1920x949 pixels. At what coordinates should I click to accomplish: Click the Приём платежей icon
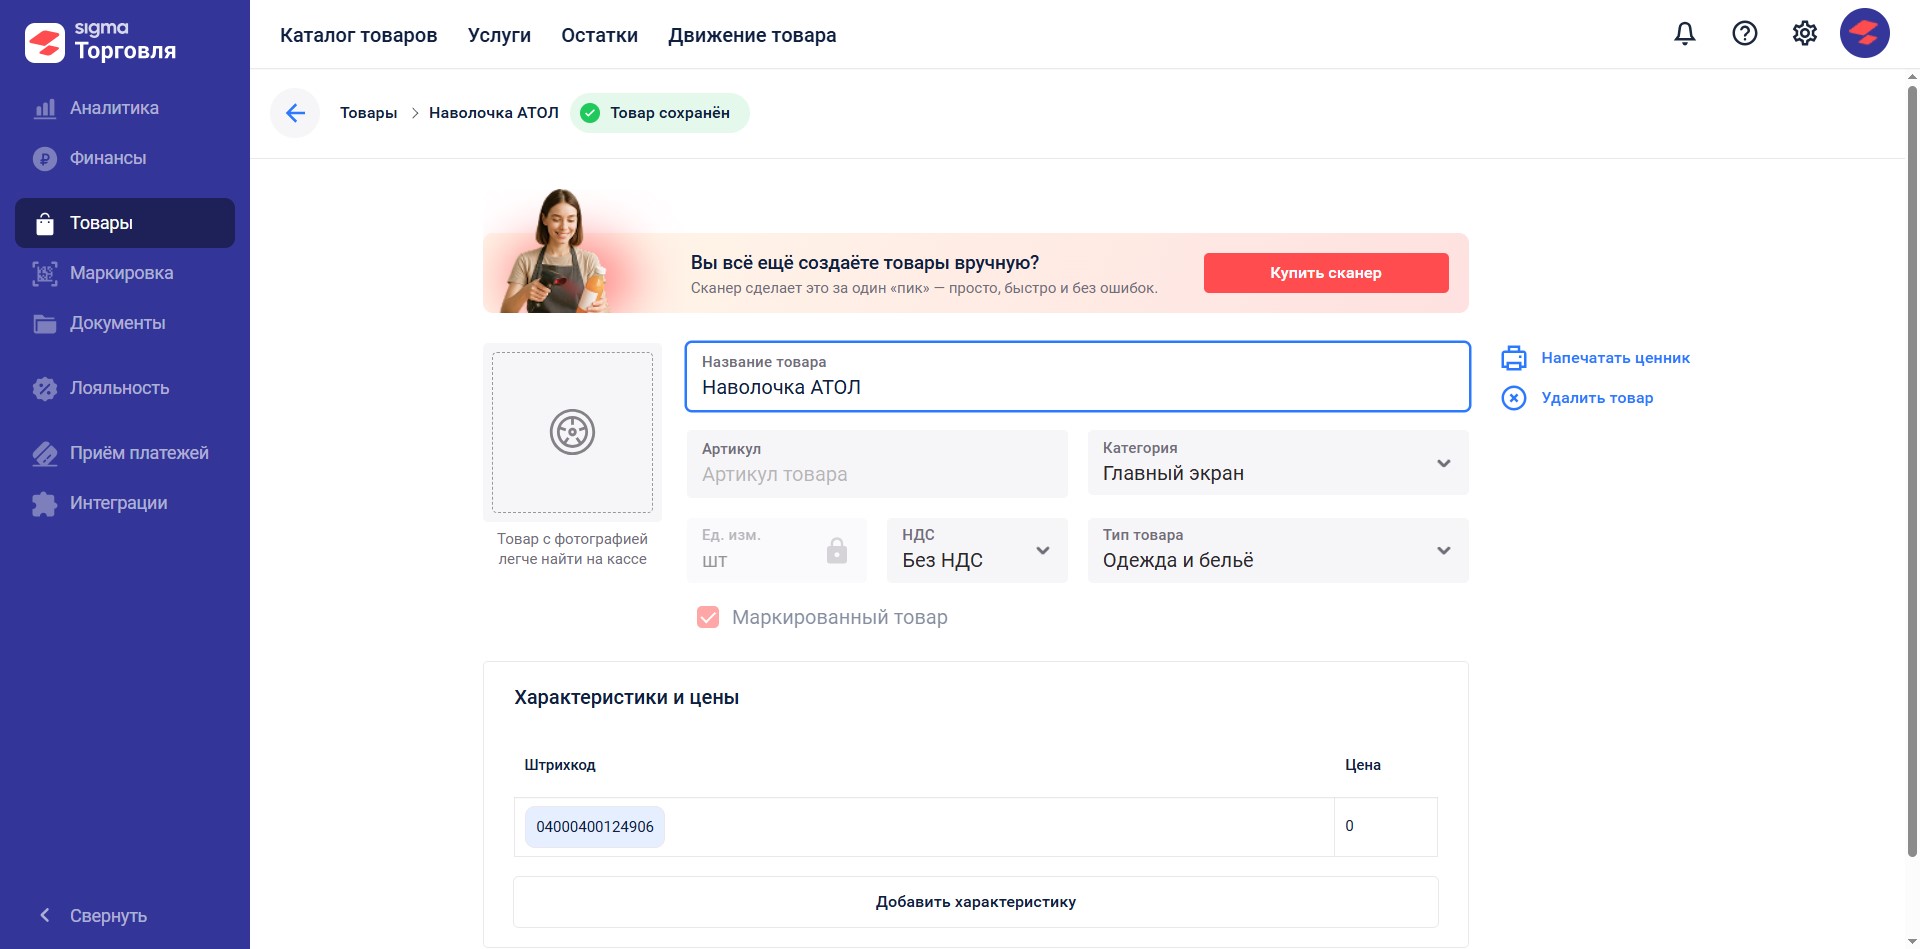[45, 453]
